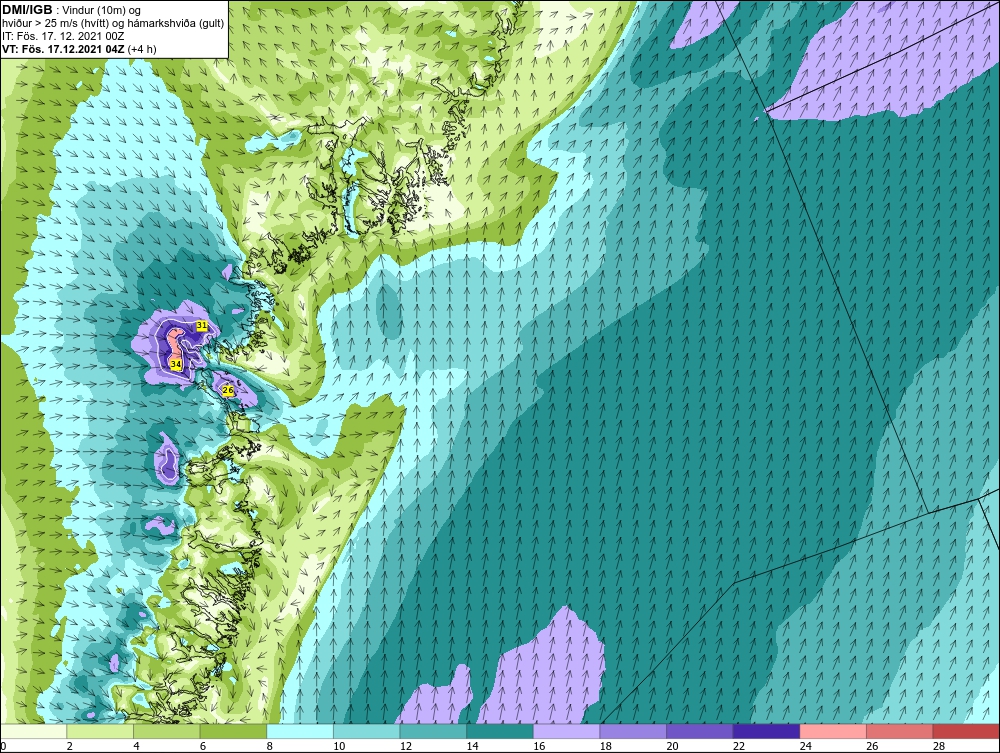Select the 20–22 m/s violet legend swatch

click(700, 731)
